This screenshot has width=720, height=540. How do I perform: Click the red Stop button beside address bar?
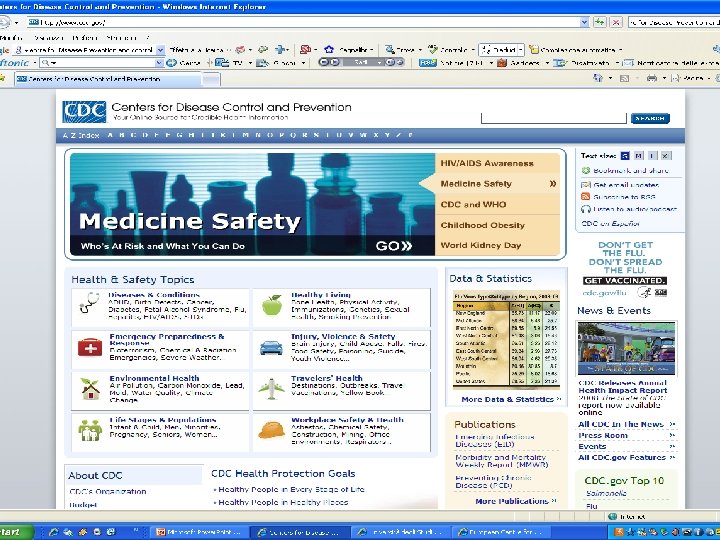[x=616, y=22]
